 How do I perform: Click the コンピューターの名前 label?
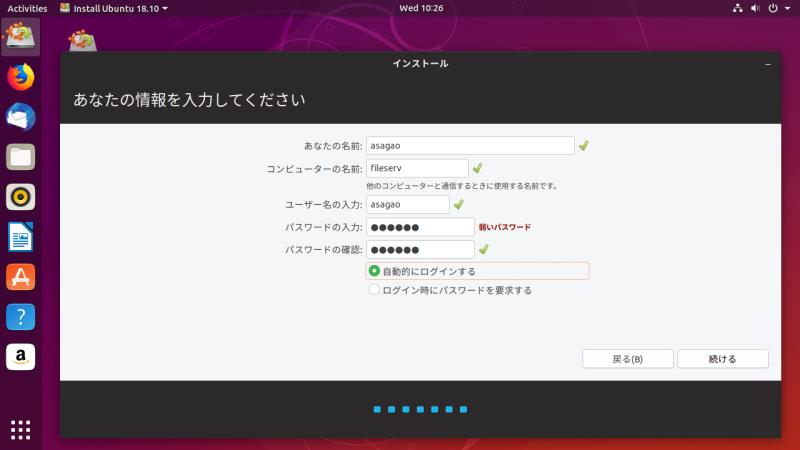pyautogui.click(x=314, y=169)
